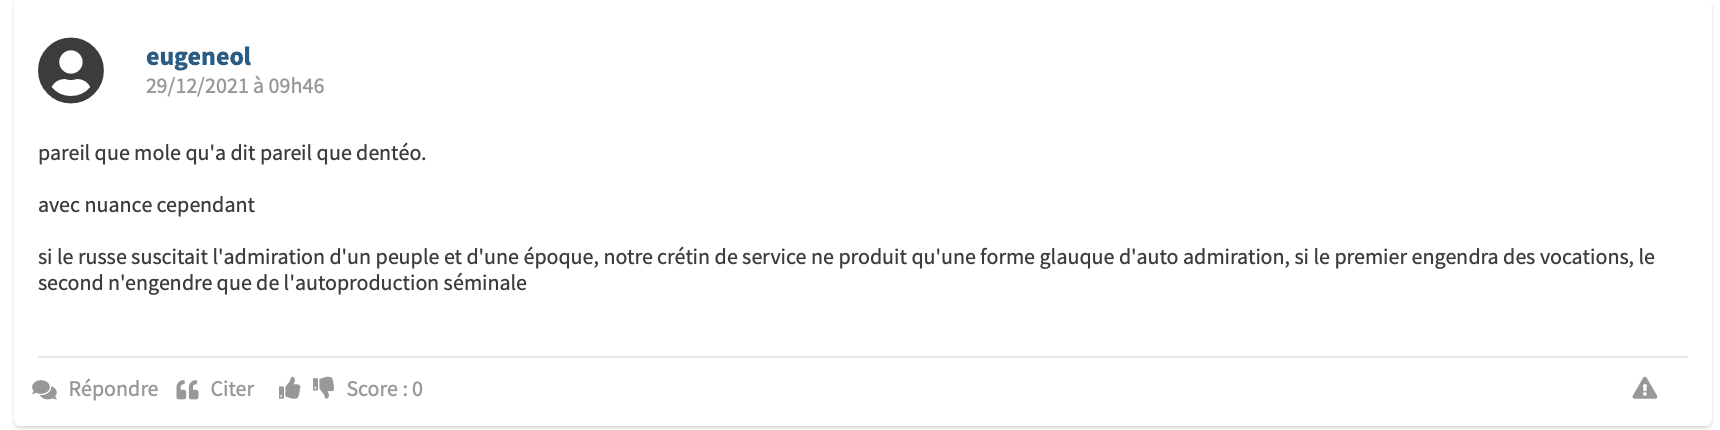1720x430 pixels.
Task: Report comment using warning triangle icon
Action: [1644, 389]
